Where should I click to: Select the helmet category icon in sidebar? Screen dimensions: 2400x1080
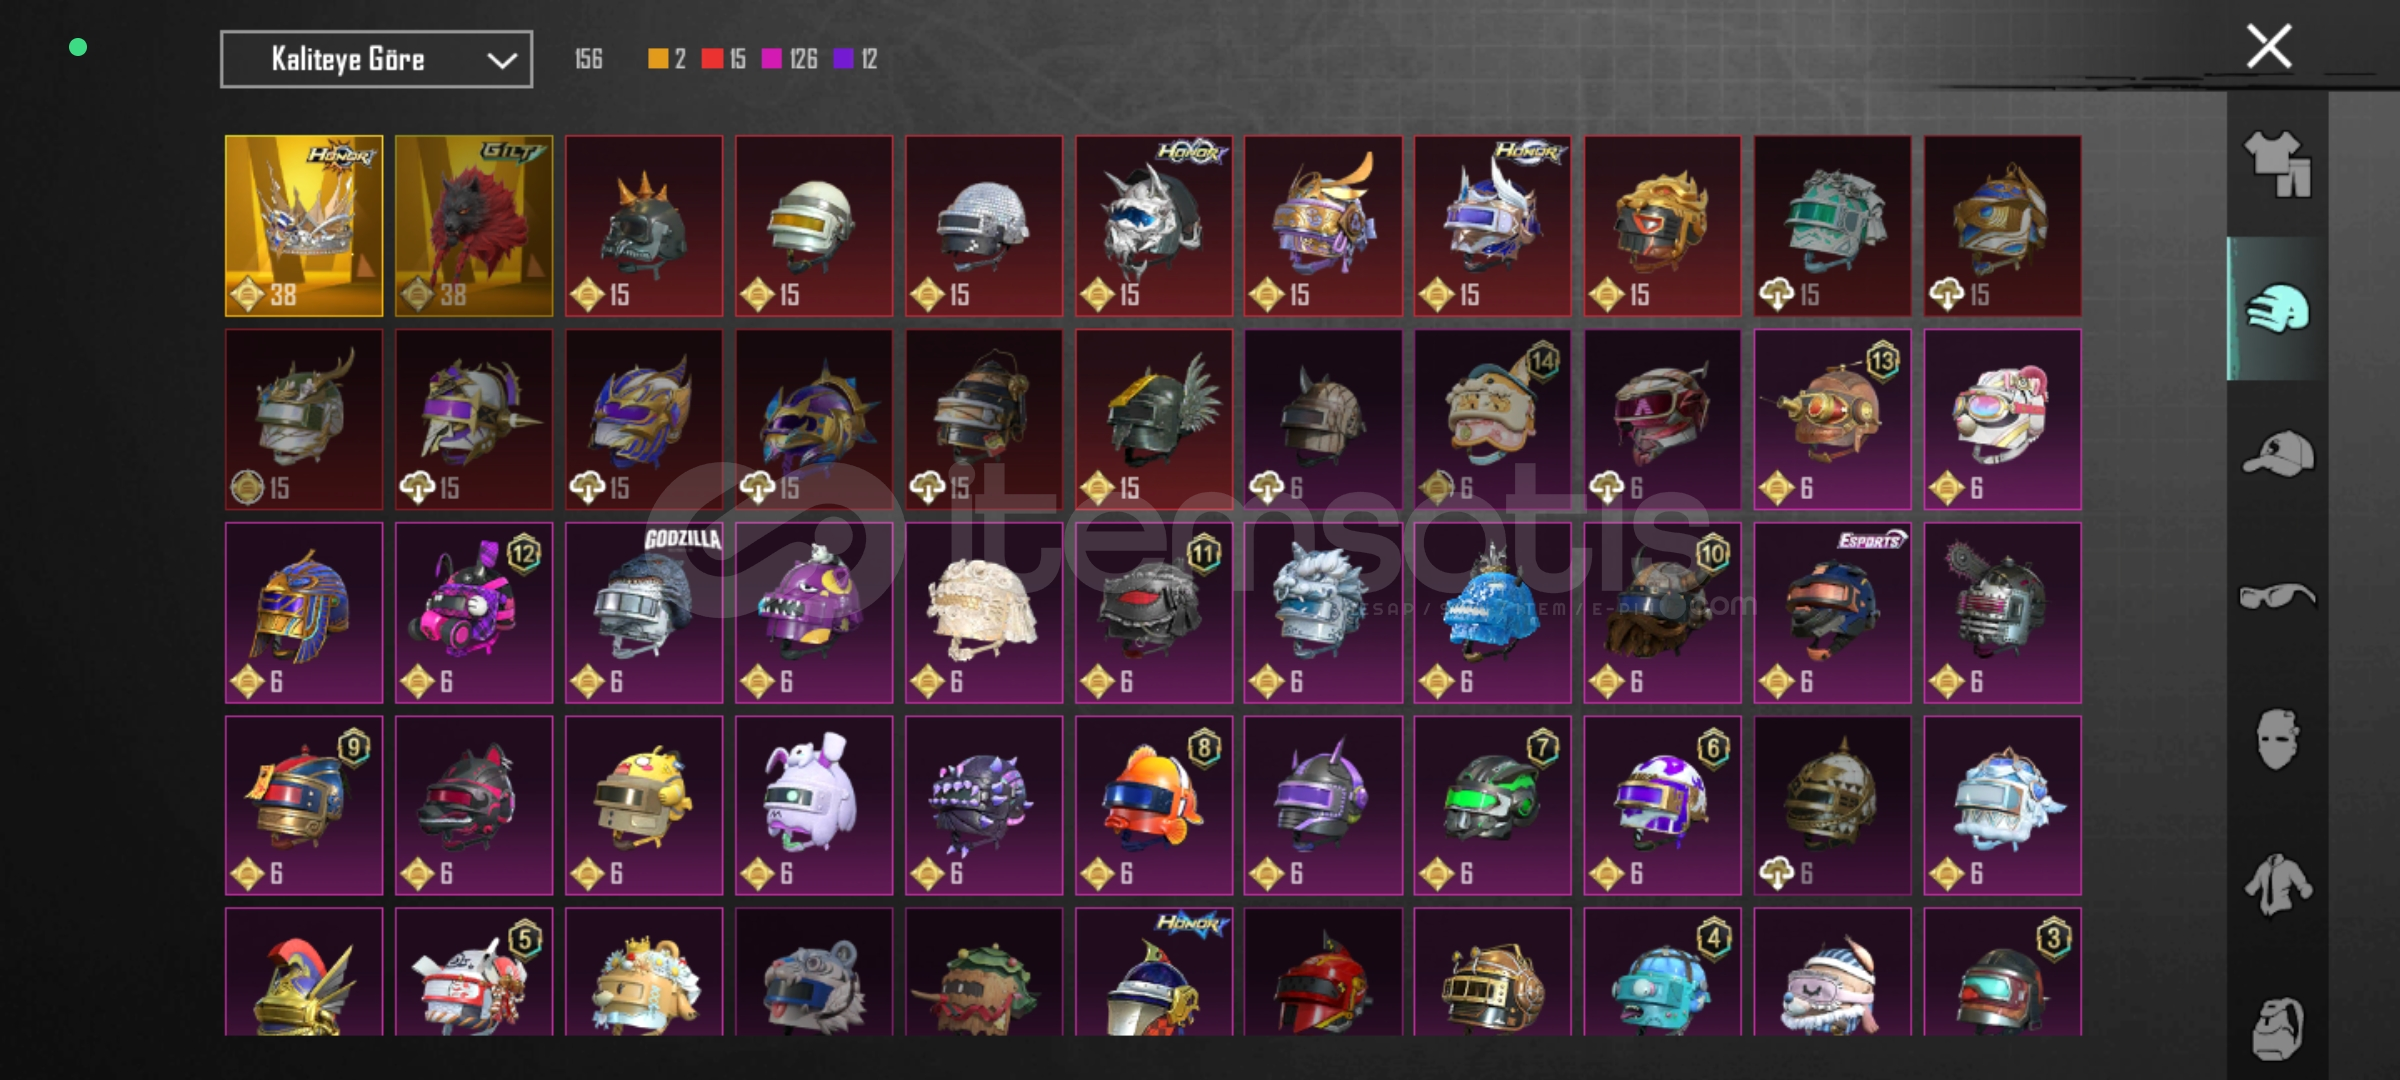point(2277,309)
